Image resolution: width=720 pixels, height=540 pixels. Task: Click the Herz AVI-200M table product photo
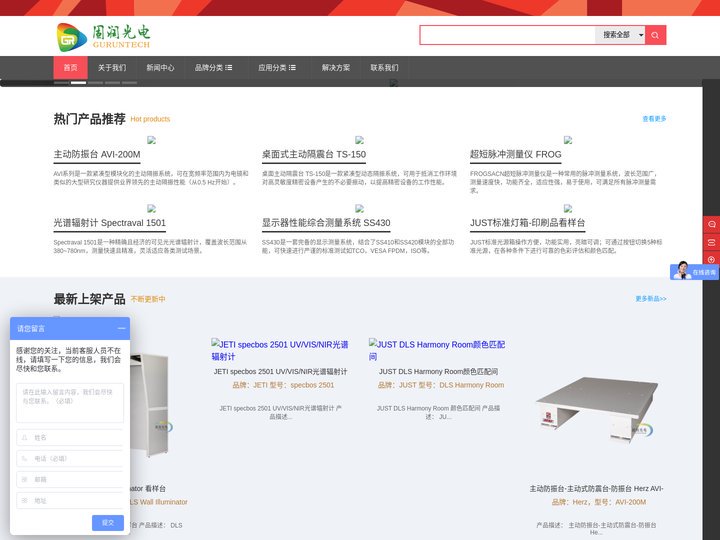pyautogui.click(x=596, y=409)
